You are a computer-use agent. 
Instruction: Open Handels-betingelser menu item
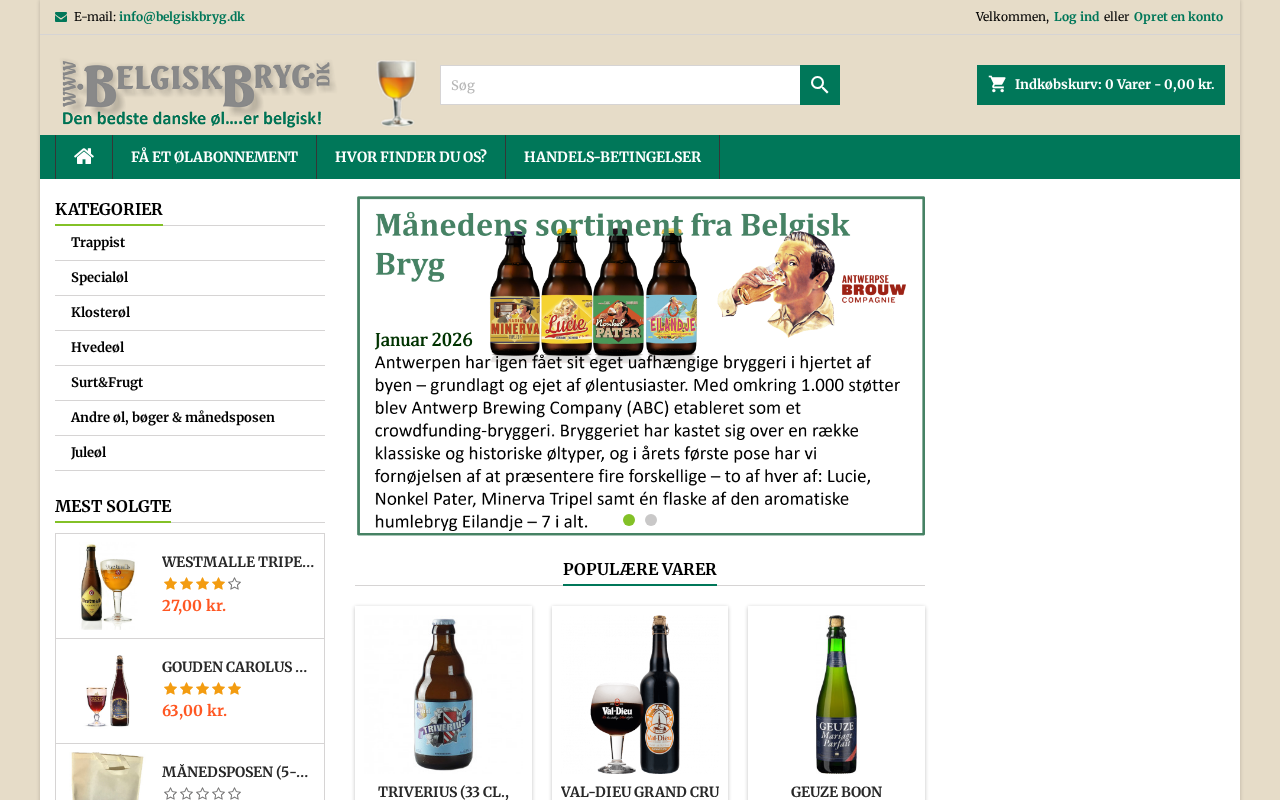click(x=612, y=157)
